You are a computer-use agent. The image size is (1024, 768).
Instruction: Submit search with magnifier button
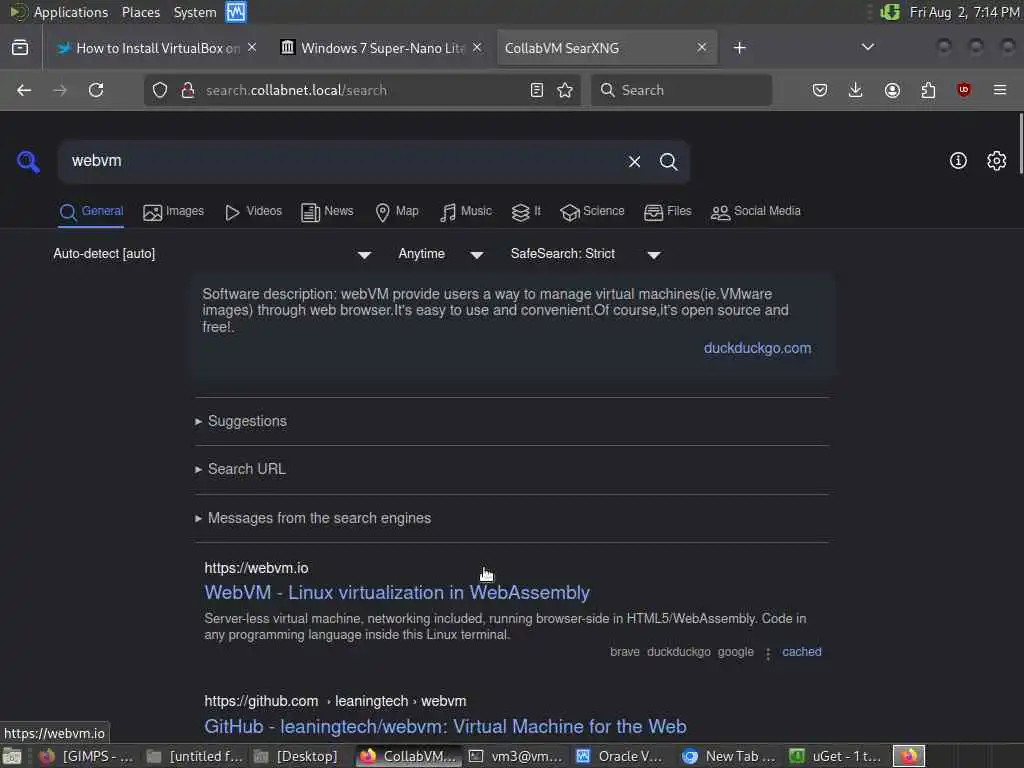[668, 161]
